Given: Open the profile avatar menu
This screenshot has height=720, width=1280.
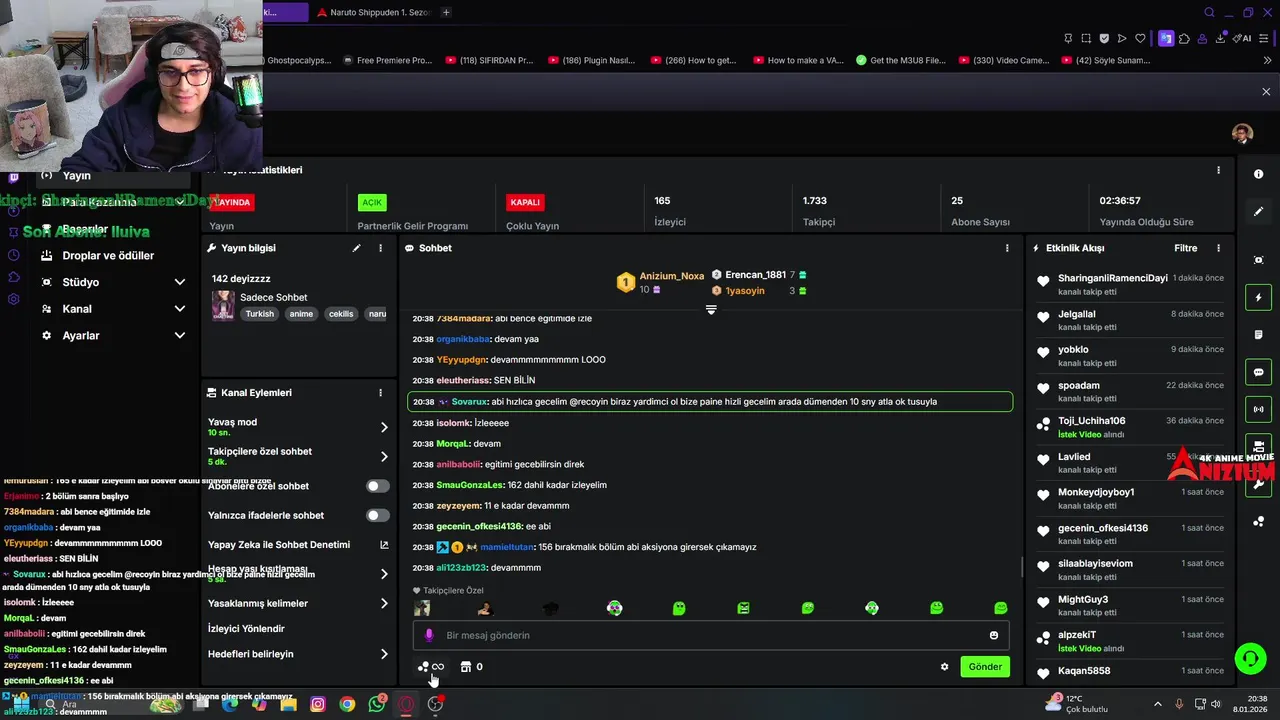Looking at the screenshot, I should pos(1242,134).
